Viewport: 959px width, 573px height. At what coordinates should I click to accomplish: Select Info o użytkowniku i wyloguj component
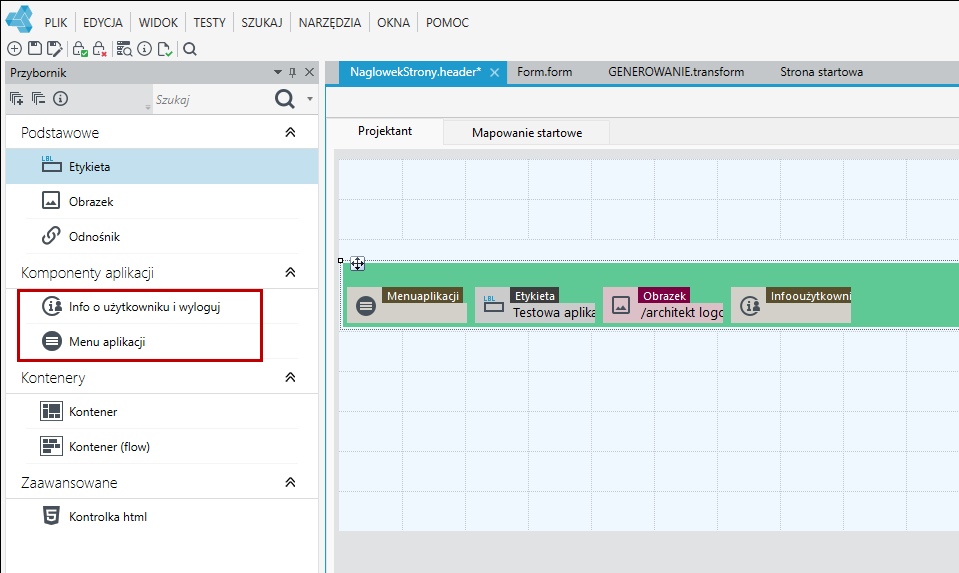[x=162, y=306]
